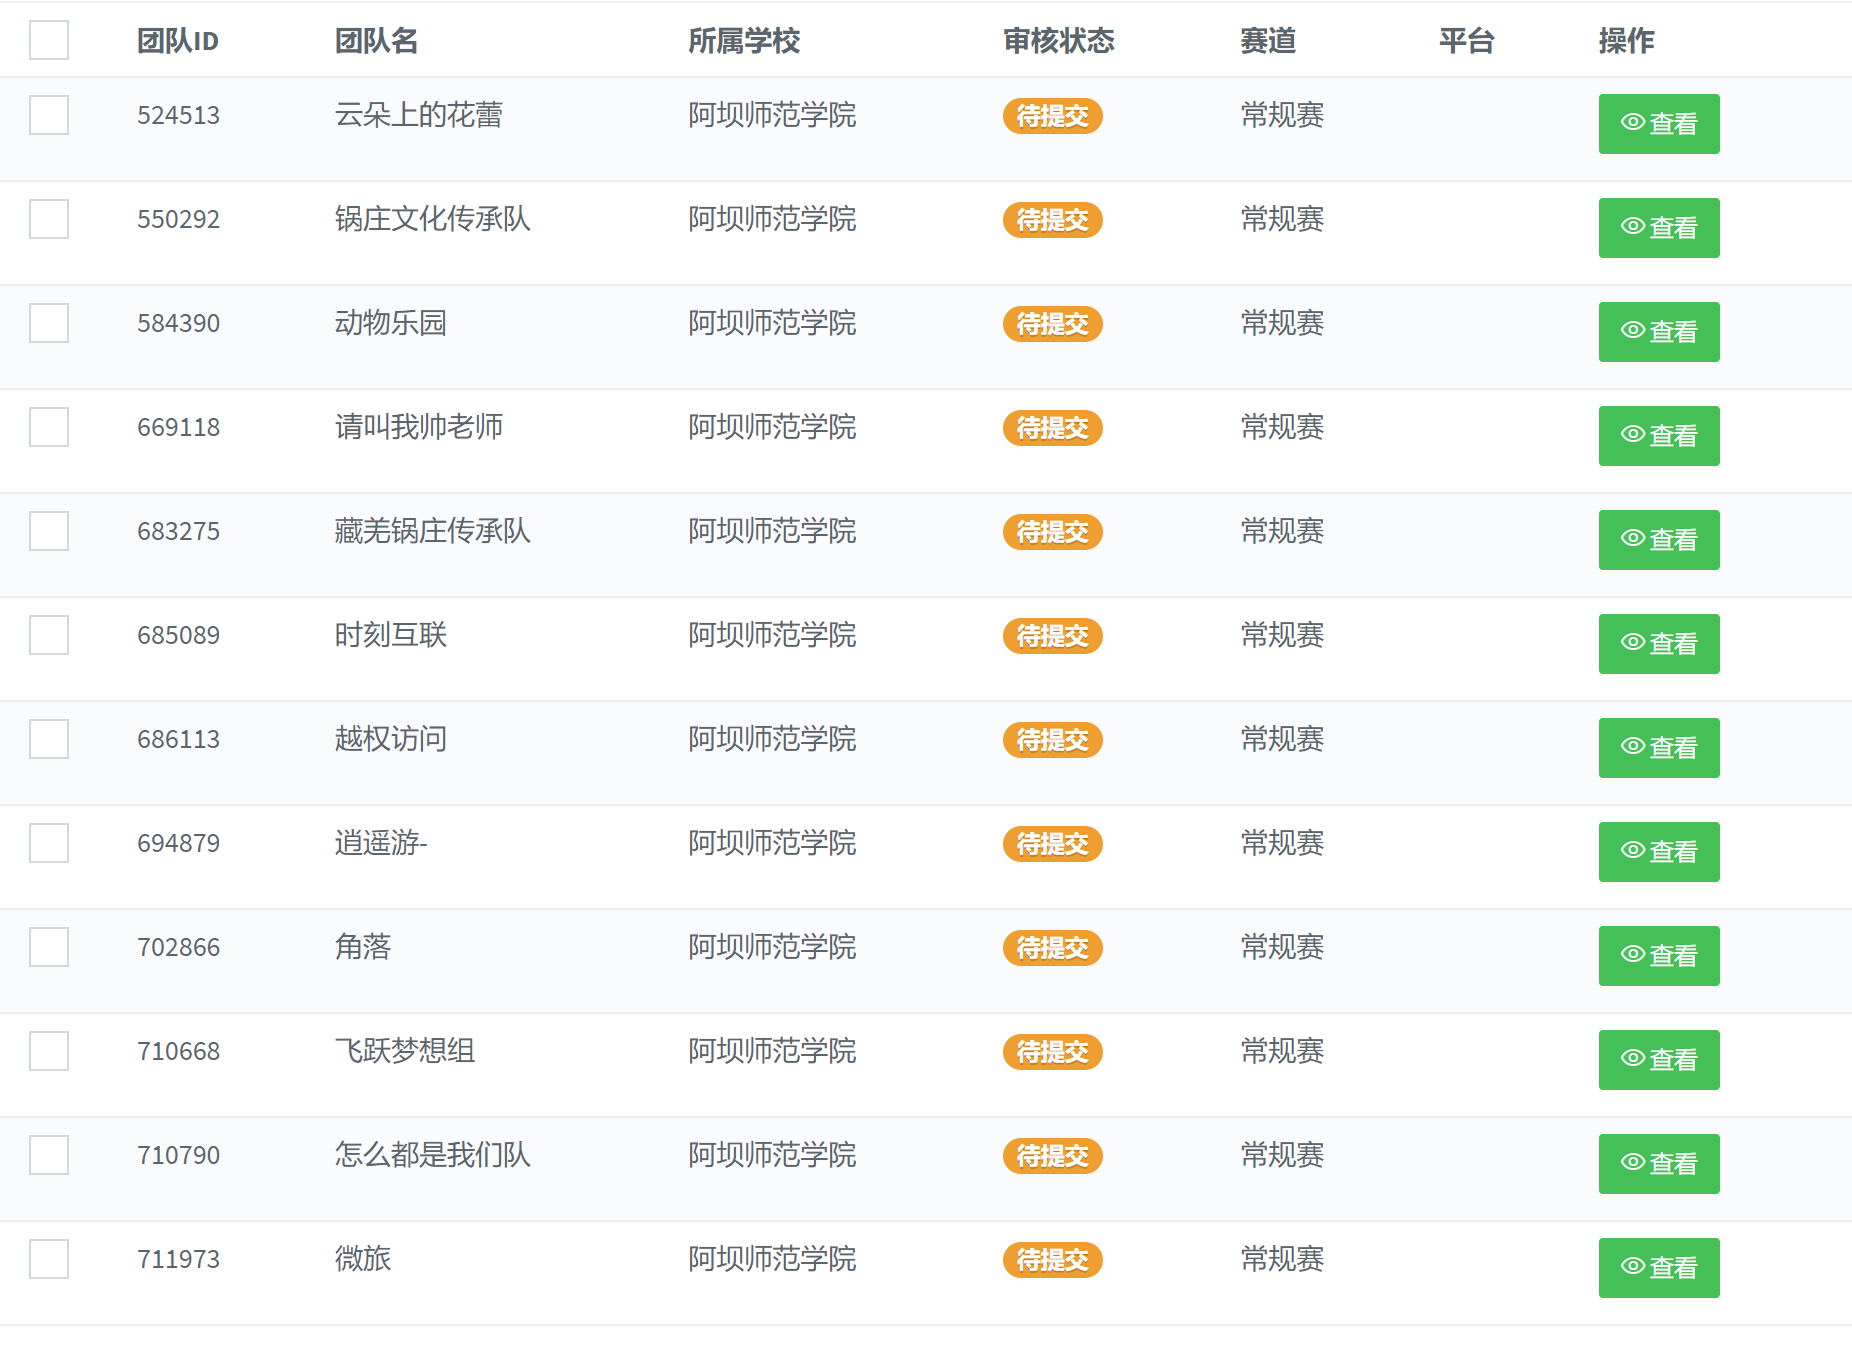View details of team 动物乐园
Viewport: 1852px width, 1365px height.
coord(1659,332)
